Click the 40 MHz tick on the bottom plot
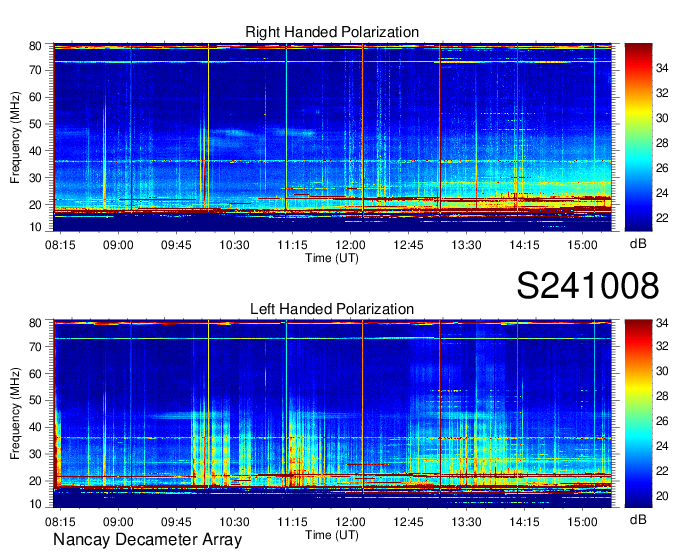The width and height of the screenshot is (680, 552). coord(35,428)
